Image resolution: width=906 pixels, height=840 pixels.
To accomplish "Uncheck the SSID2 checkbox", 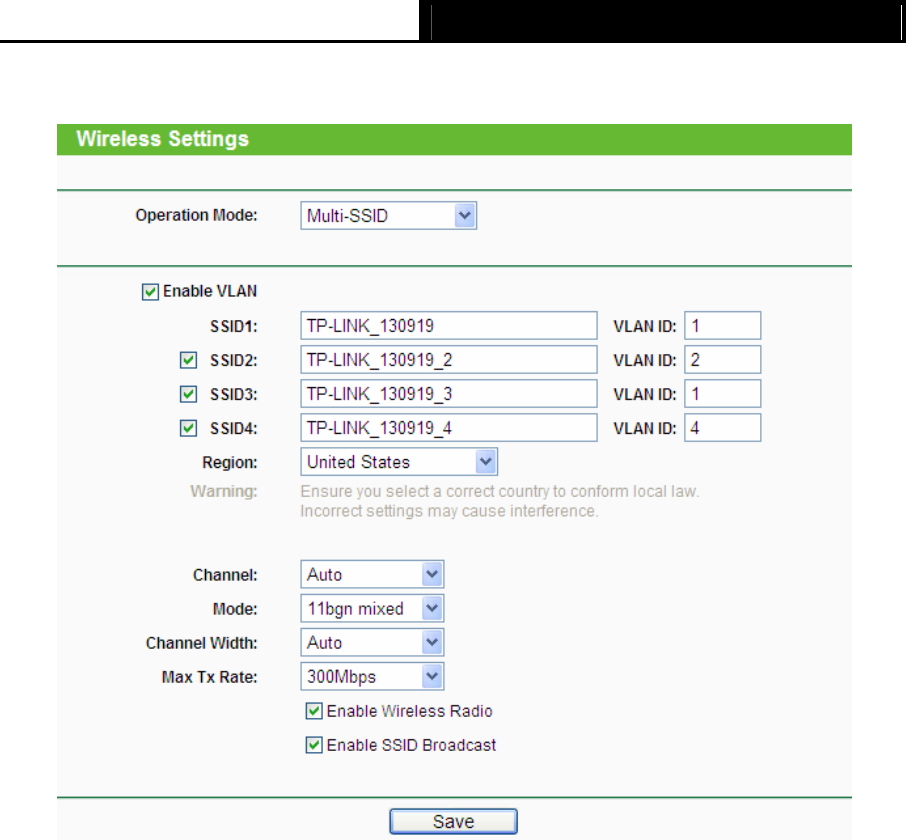I will (x=188, y=360).
